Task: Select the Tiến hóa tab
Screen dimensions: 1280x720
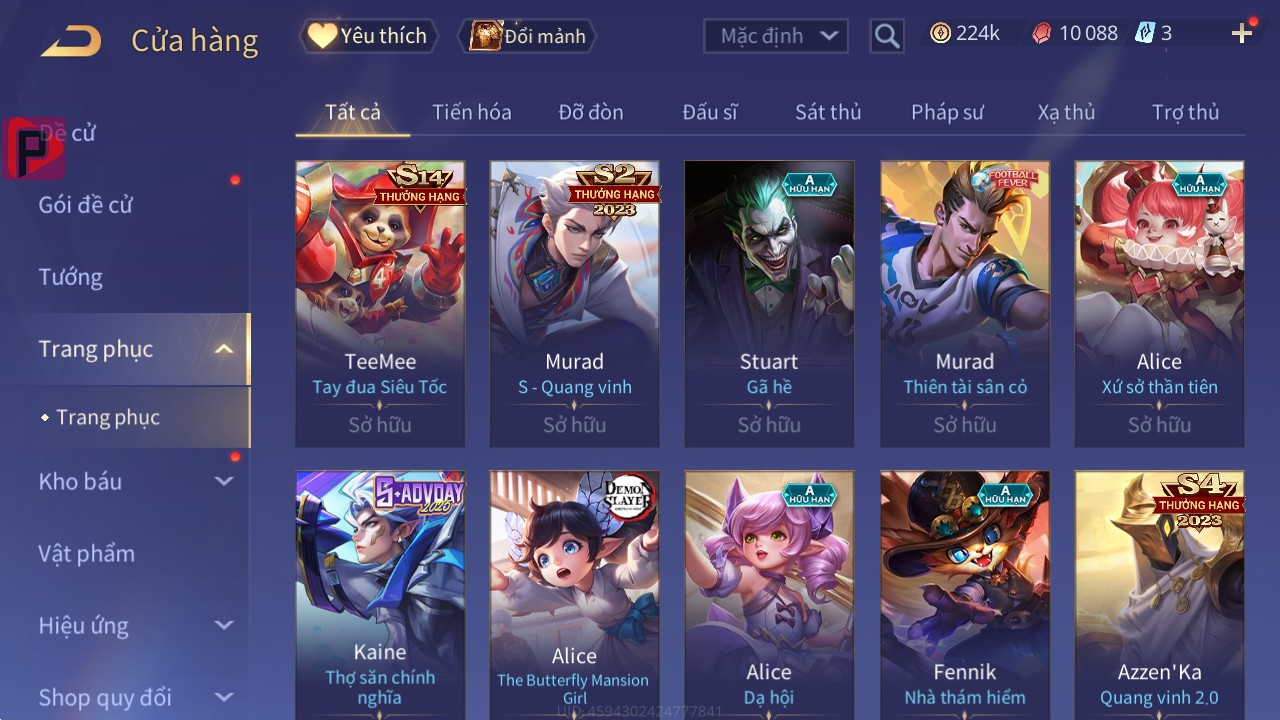Action: pyautogui.click(x=472, y=112)
